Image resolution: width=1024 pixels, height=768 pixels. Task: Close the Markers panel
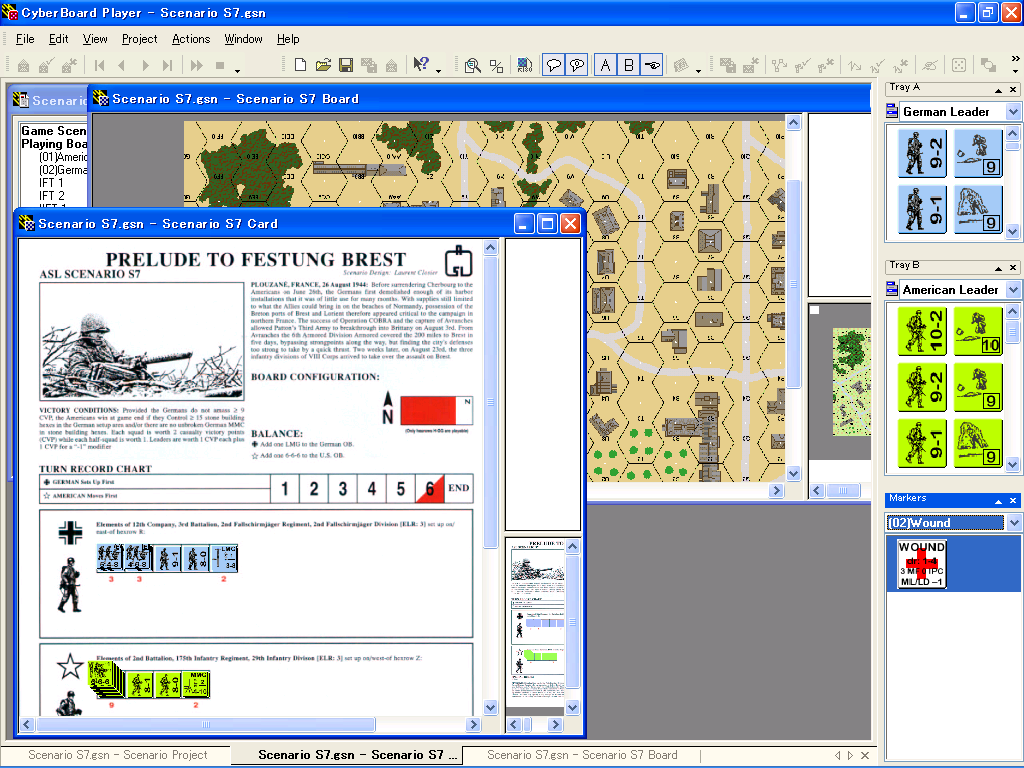pyautogui.click(x=1013, y=501)
